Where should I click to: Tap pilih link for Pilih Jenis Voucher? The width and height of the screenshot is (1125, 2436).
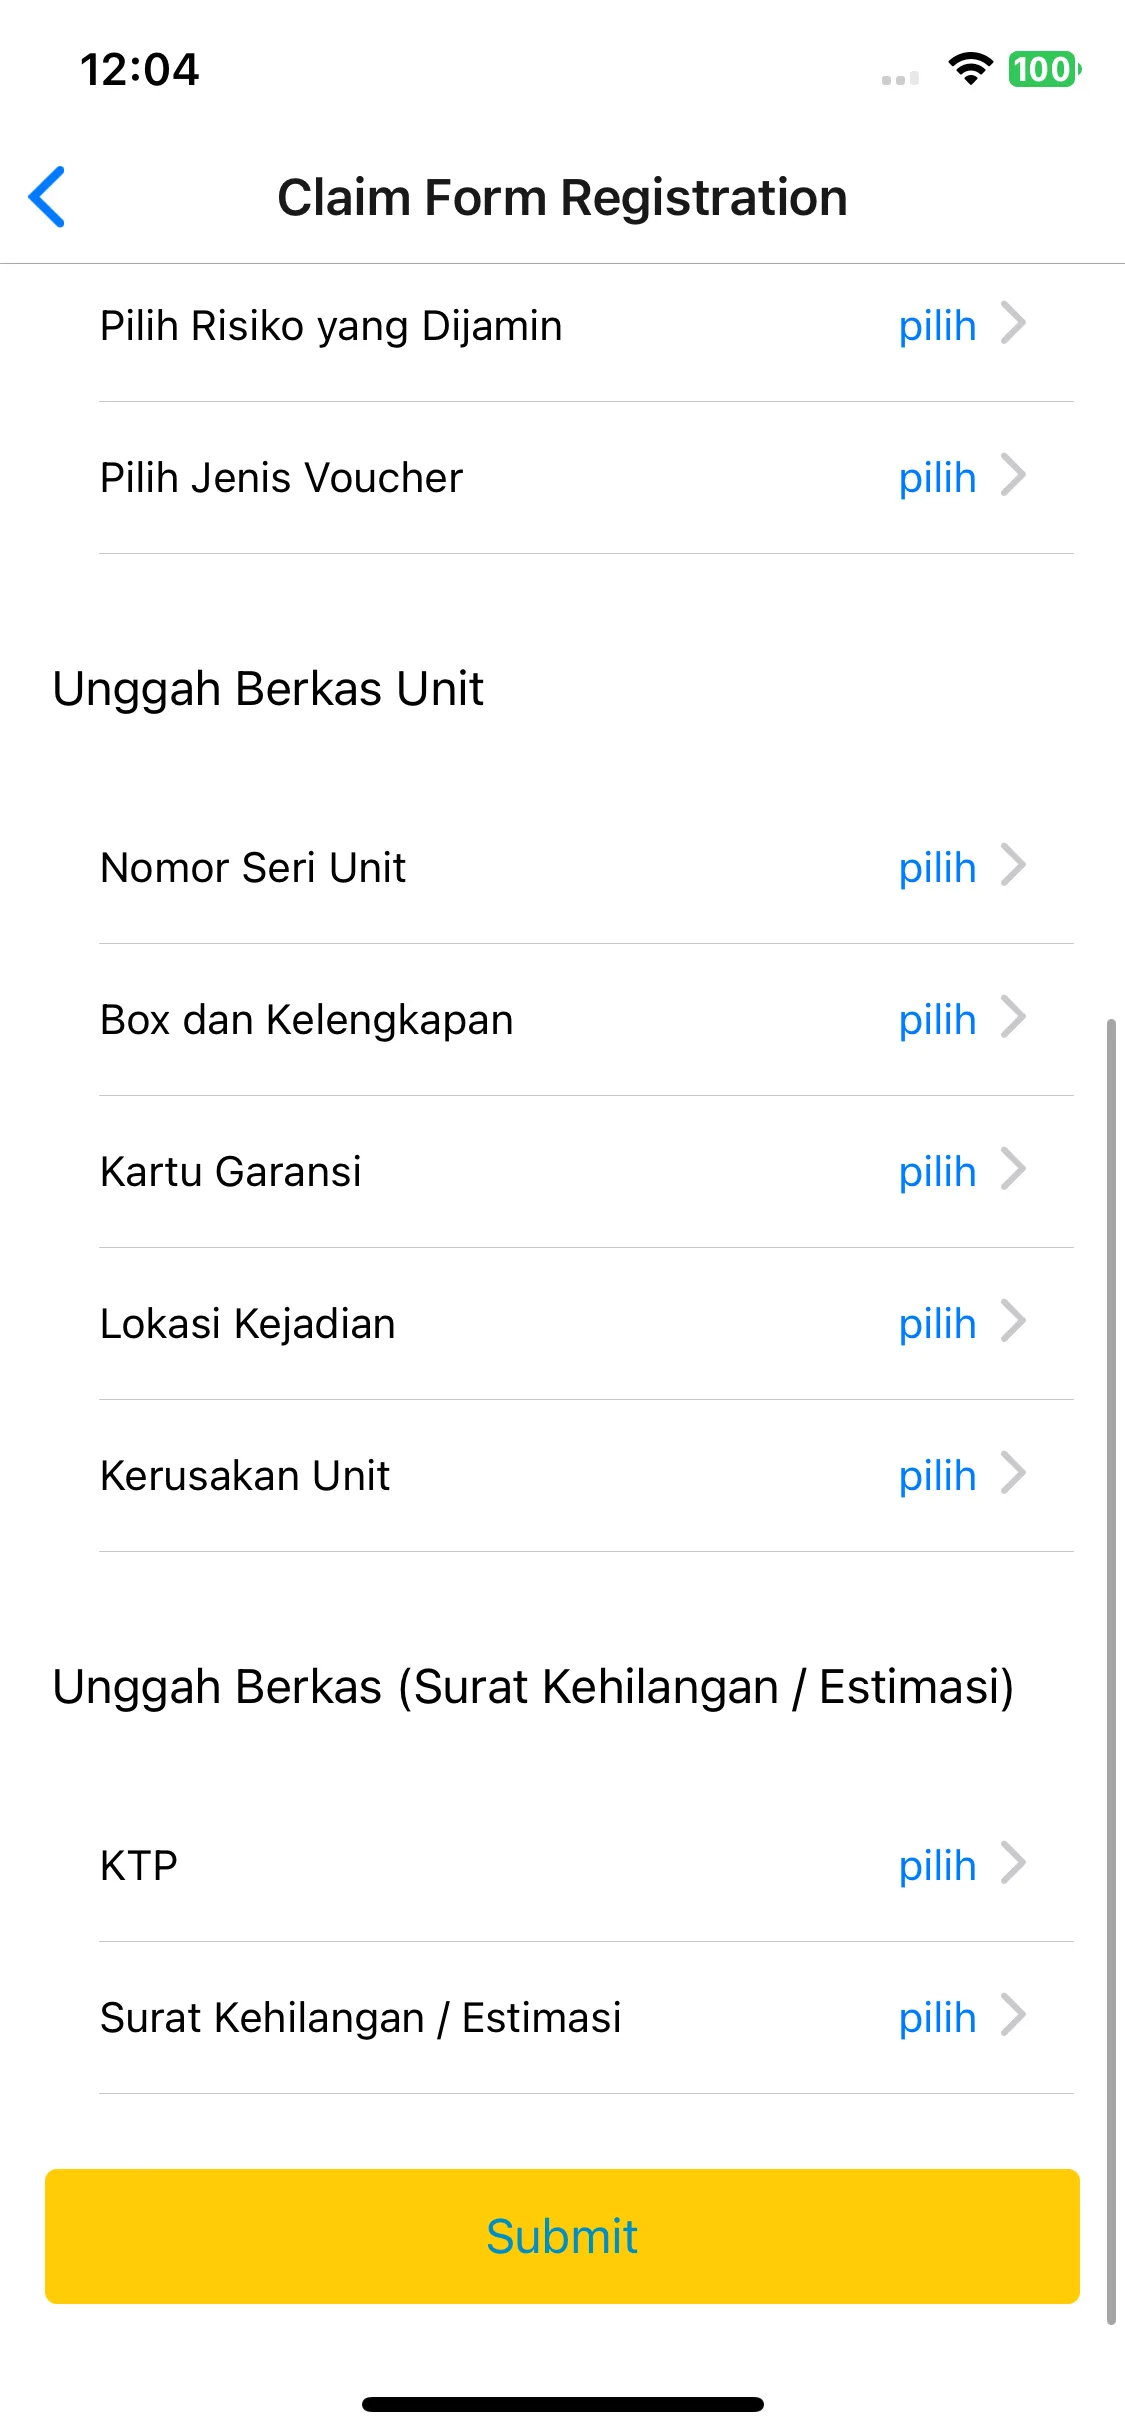[x=937, y=477]
